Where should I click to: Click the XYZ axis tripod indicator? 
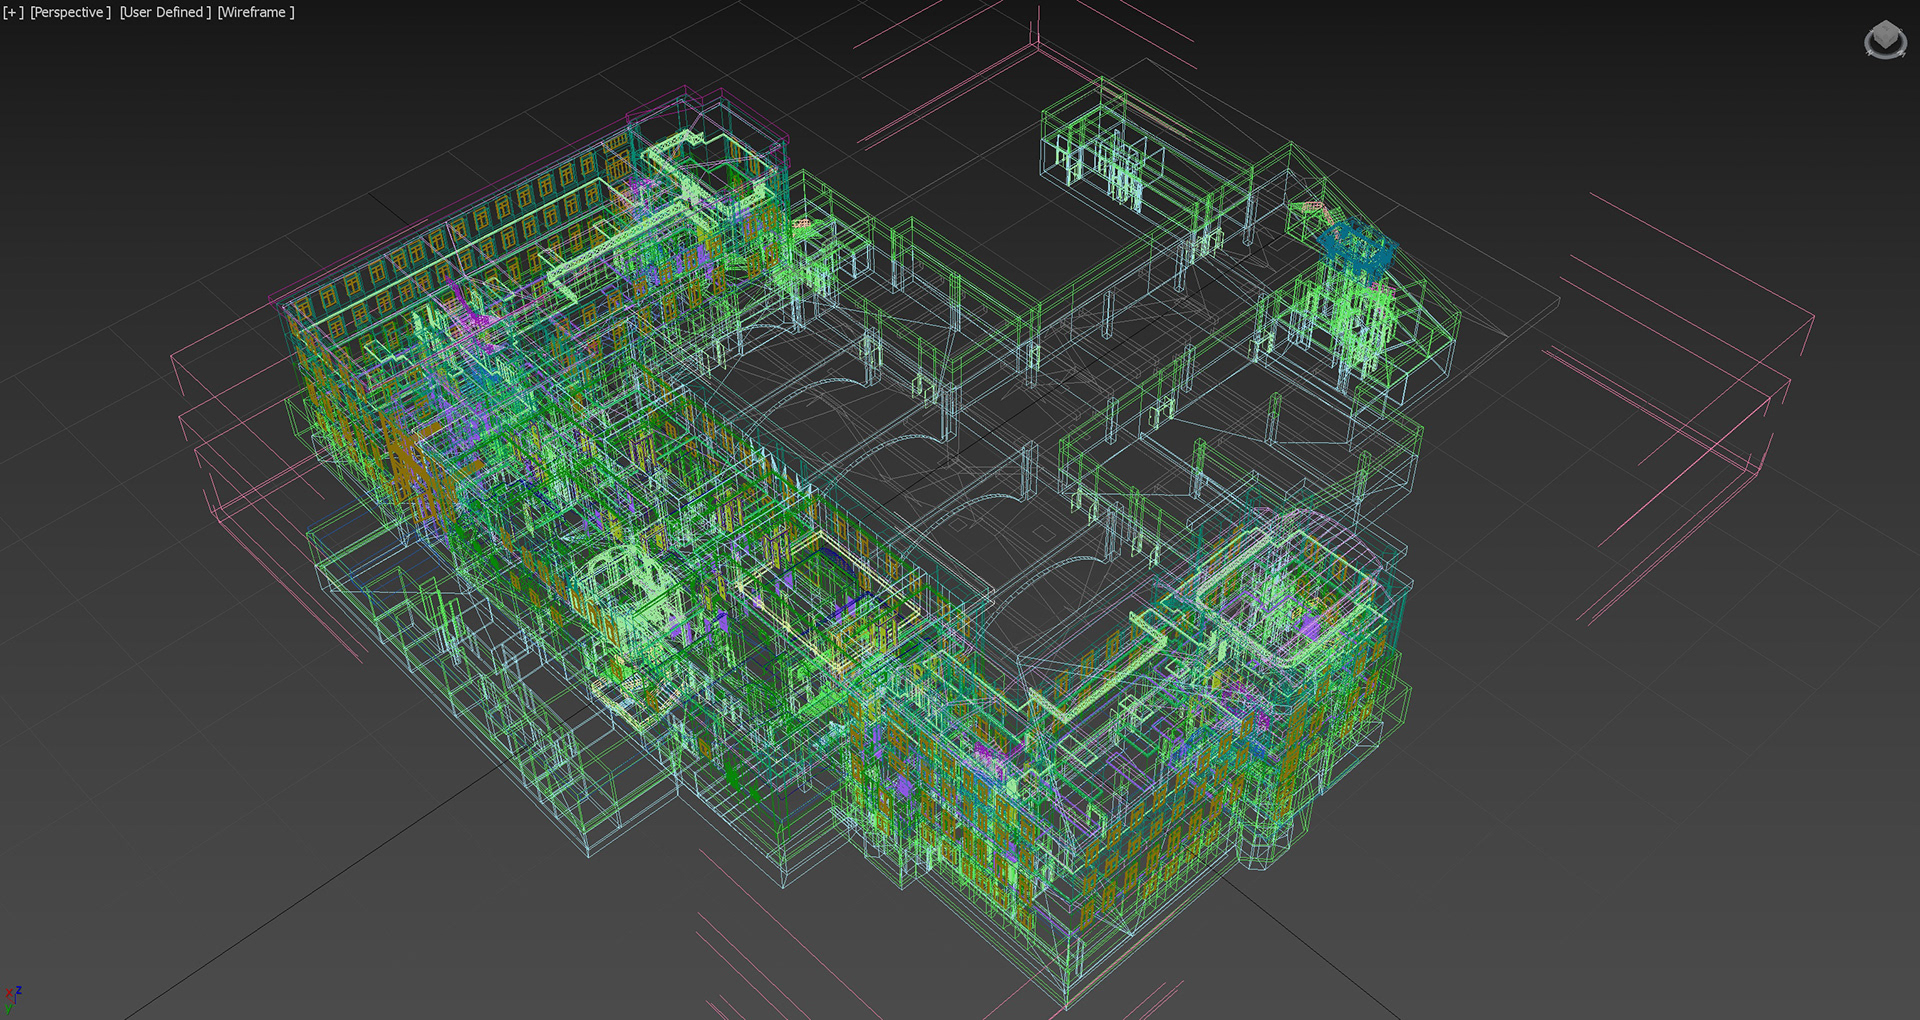pyautogui.click(x=13, y=1000)
